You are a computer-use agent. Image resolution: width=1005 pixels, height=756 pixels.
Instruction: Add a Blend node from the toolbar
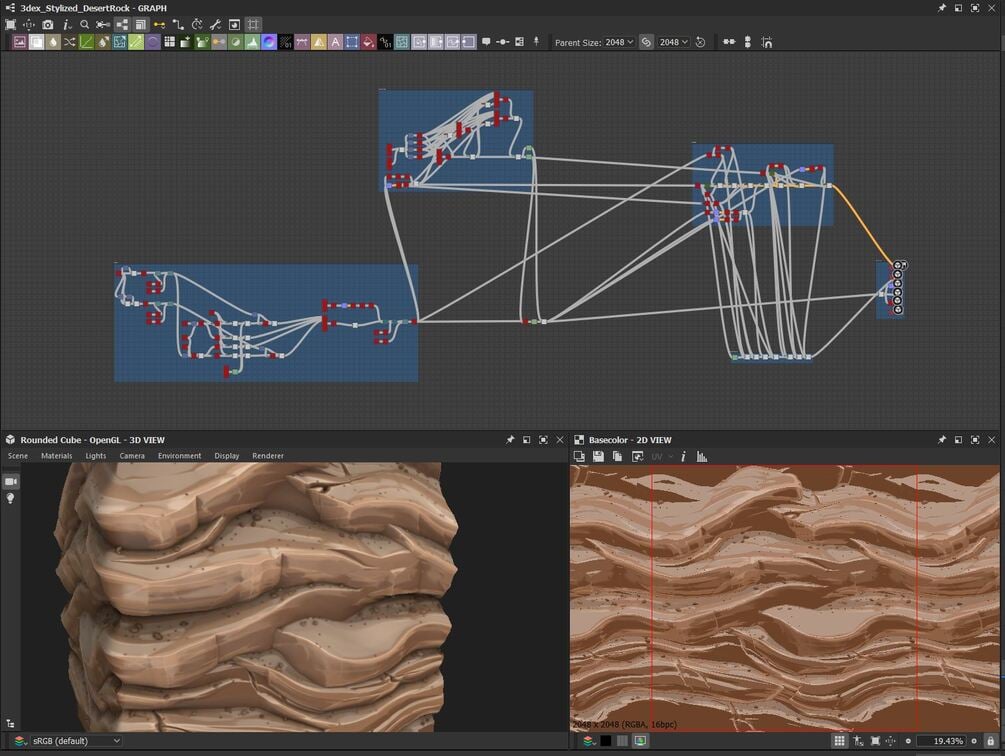[x=35, y=42]
